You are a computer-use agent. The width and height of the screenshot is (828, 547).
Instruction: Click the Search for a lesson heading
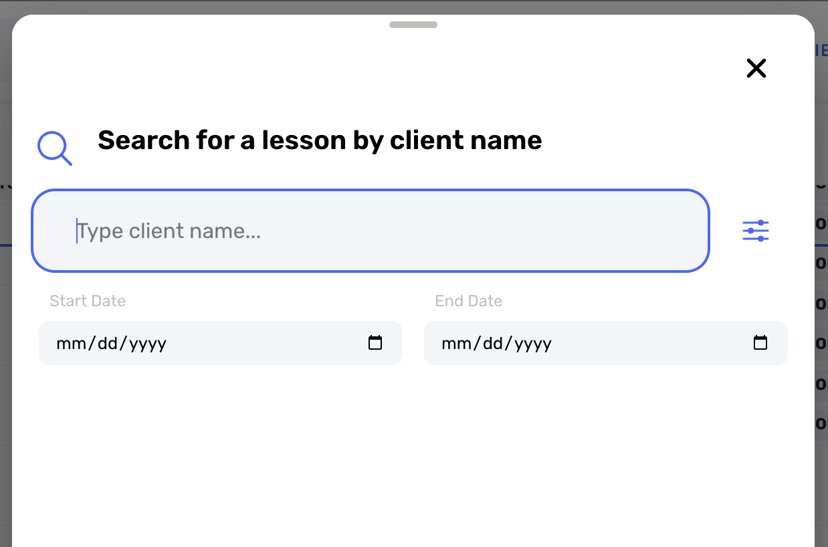coord(319,140)
